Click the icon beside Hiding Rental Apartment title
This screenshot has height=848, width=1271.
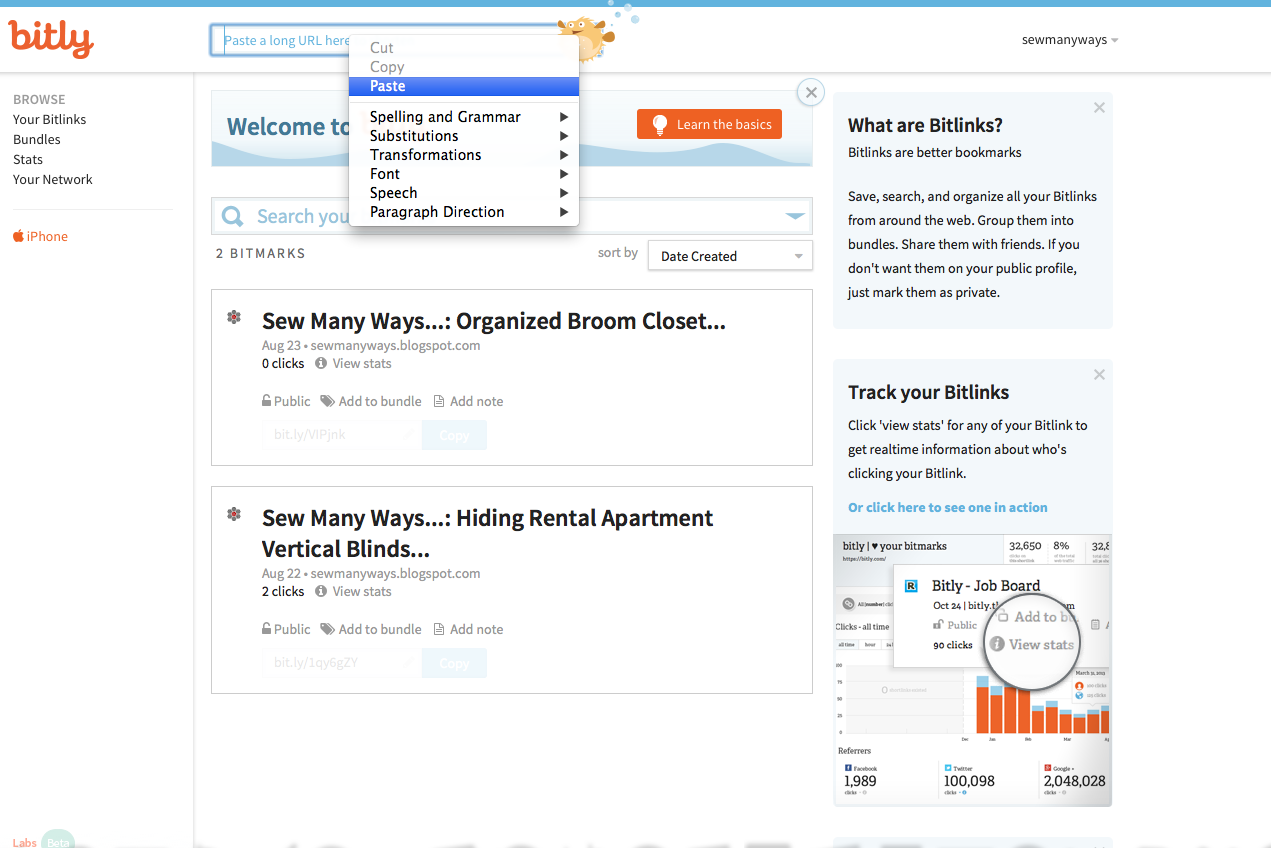coord(233,514)
